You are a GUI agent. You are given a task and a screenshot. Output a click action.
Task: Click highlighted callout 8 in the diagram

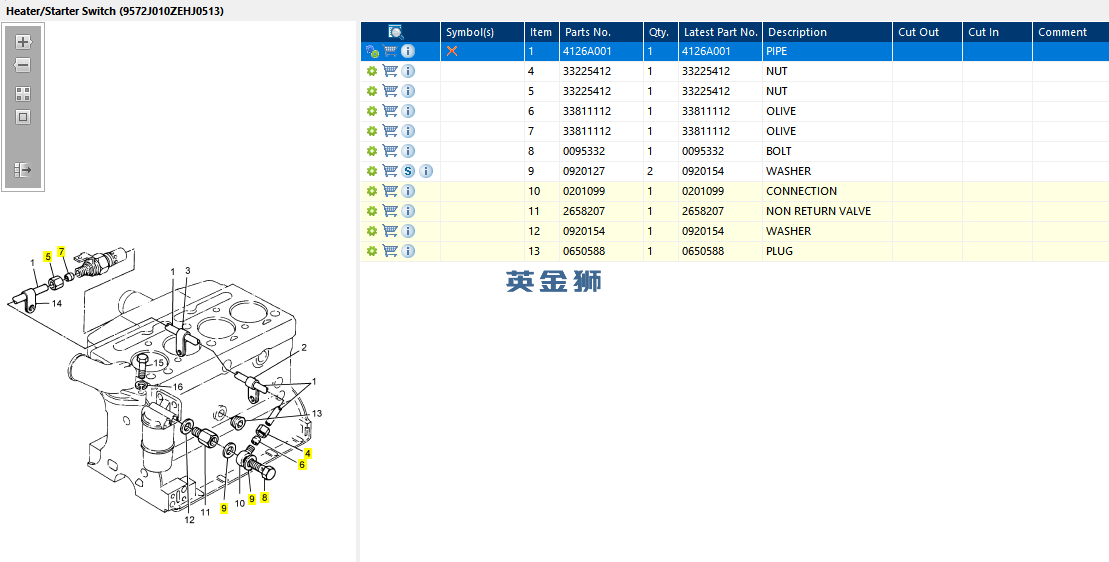tap(265, 497)
